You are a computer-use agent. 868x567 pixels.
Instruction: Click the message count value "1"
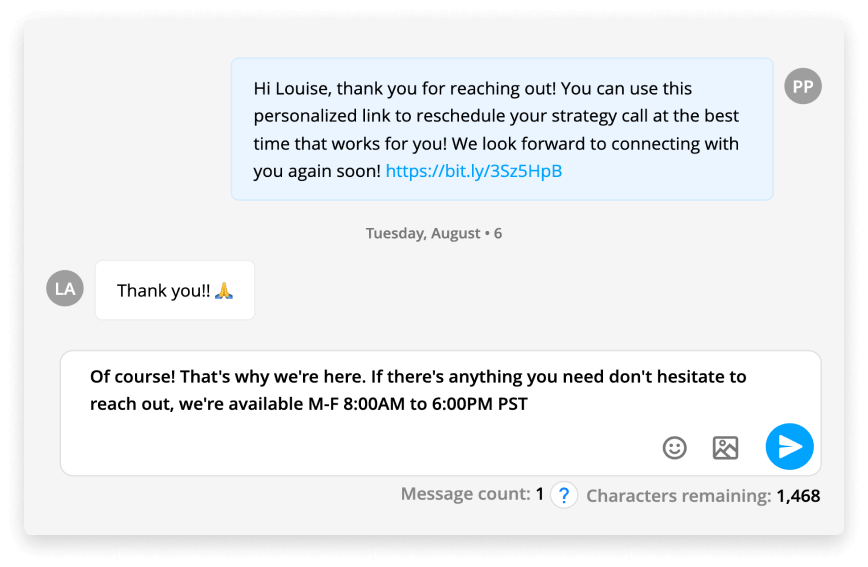pos(540,494)
